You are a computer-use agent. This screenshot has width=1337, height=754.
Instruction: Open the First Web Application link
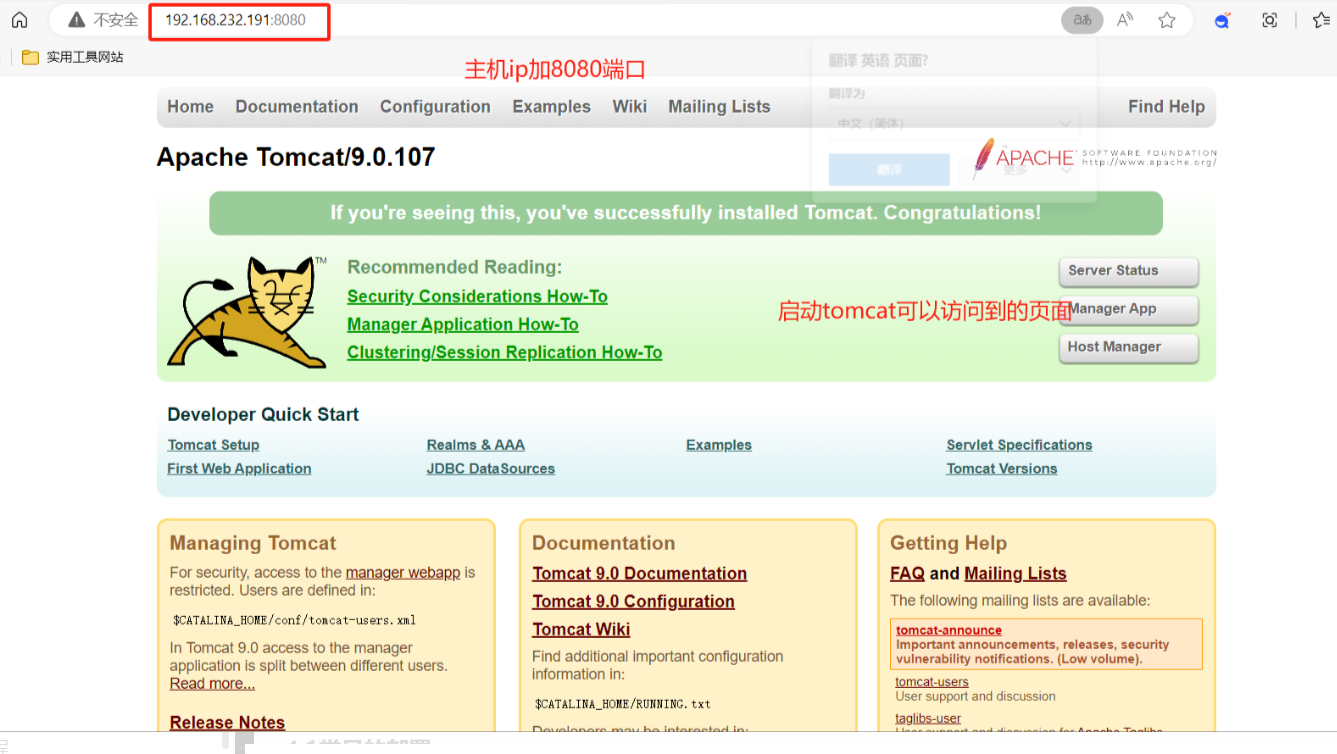point(239,469)
